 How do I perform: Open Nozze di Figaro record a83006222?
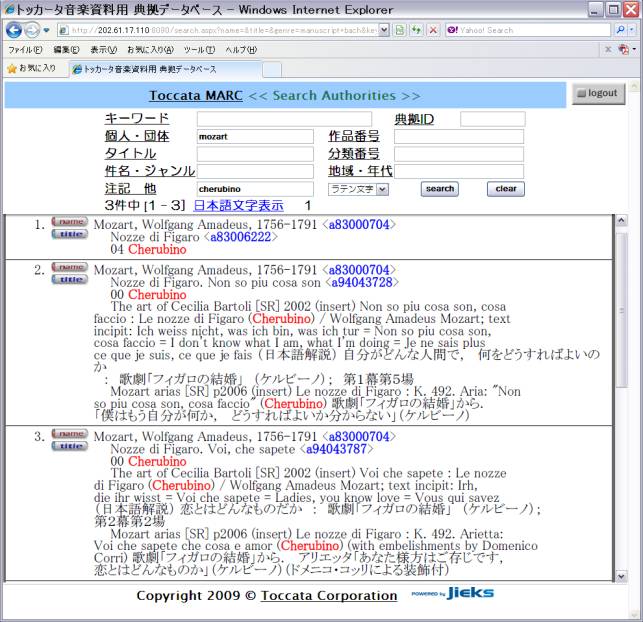241,237
